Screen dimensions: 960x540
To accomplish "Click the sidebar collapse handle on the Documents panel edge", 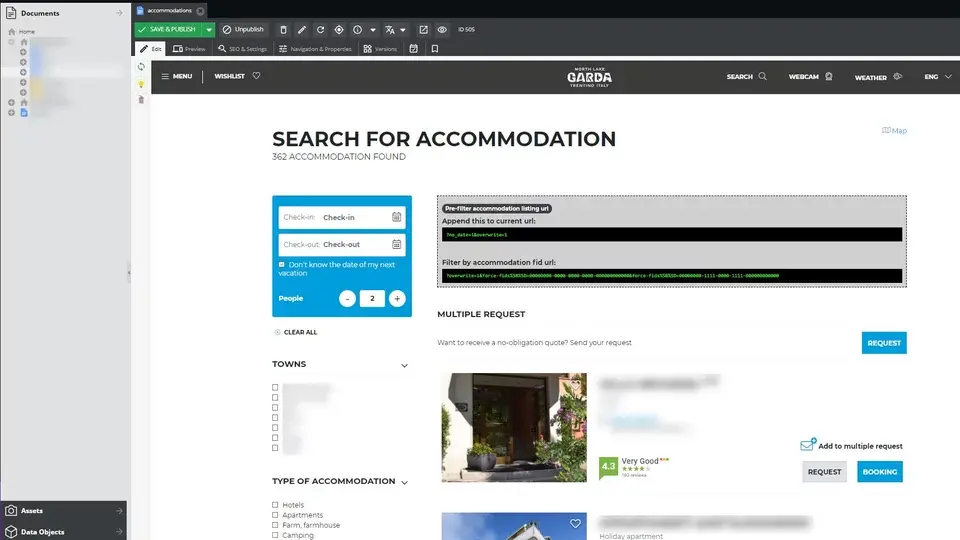I will 129,272.
